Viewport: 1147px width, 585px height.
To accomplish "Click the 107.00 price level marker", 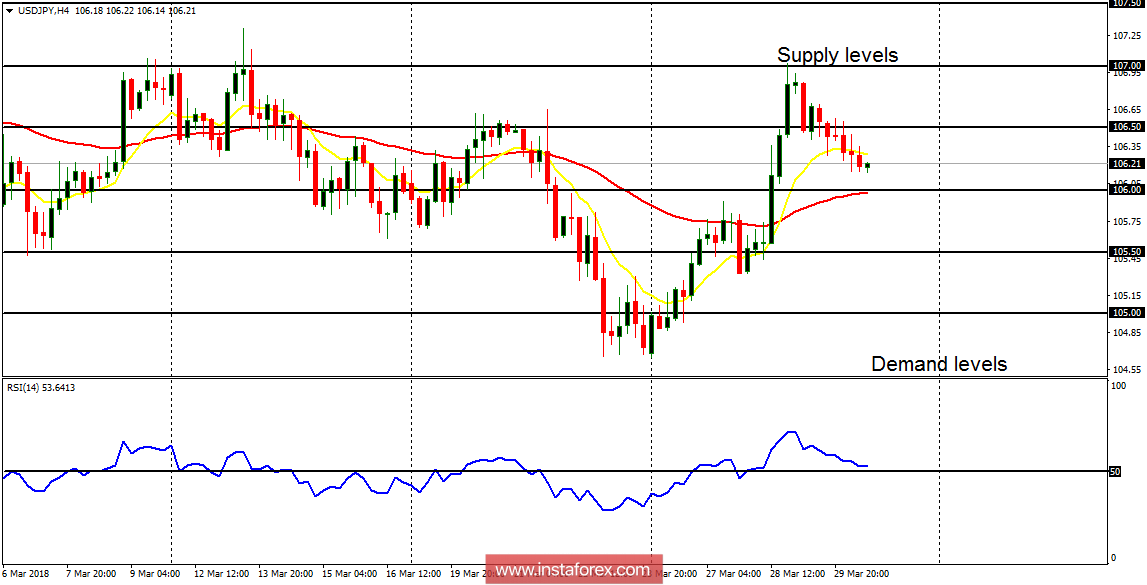I will 1128,65.
